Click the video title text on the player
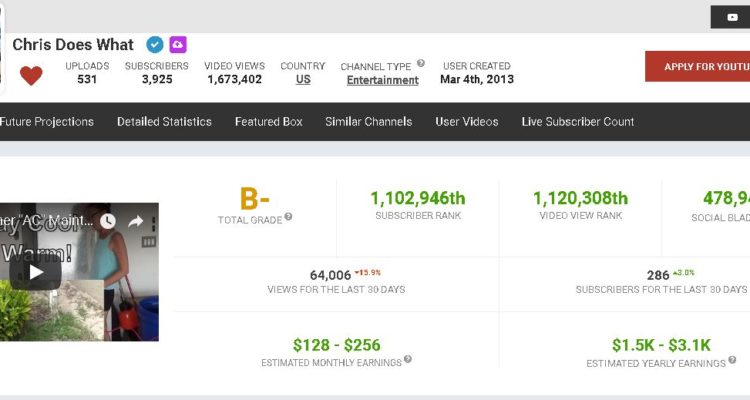This screenshot has height=400, width=750. (46, 221)
